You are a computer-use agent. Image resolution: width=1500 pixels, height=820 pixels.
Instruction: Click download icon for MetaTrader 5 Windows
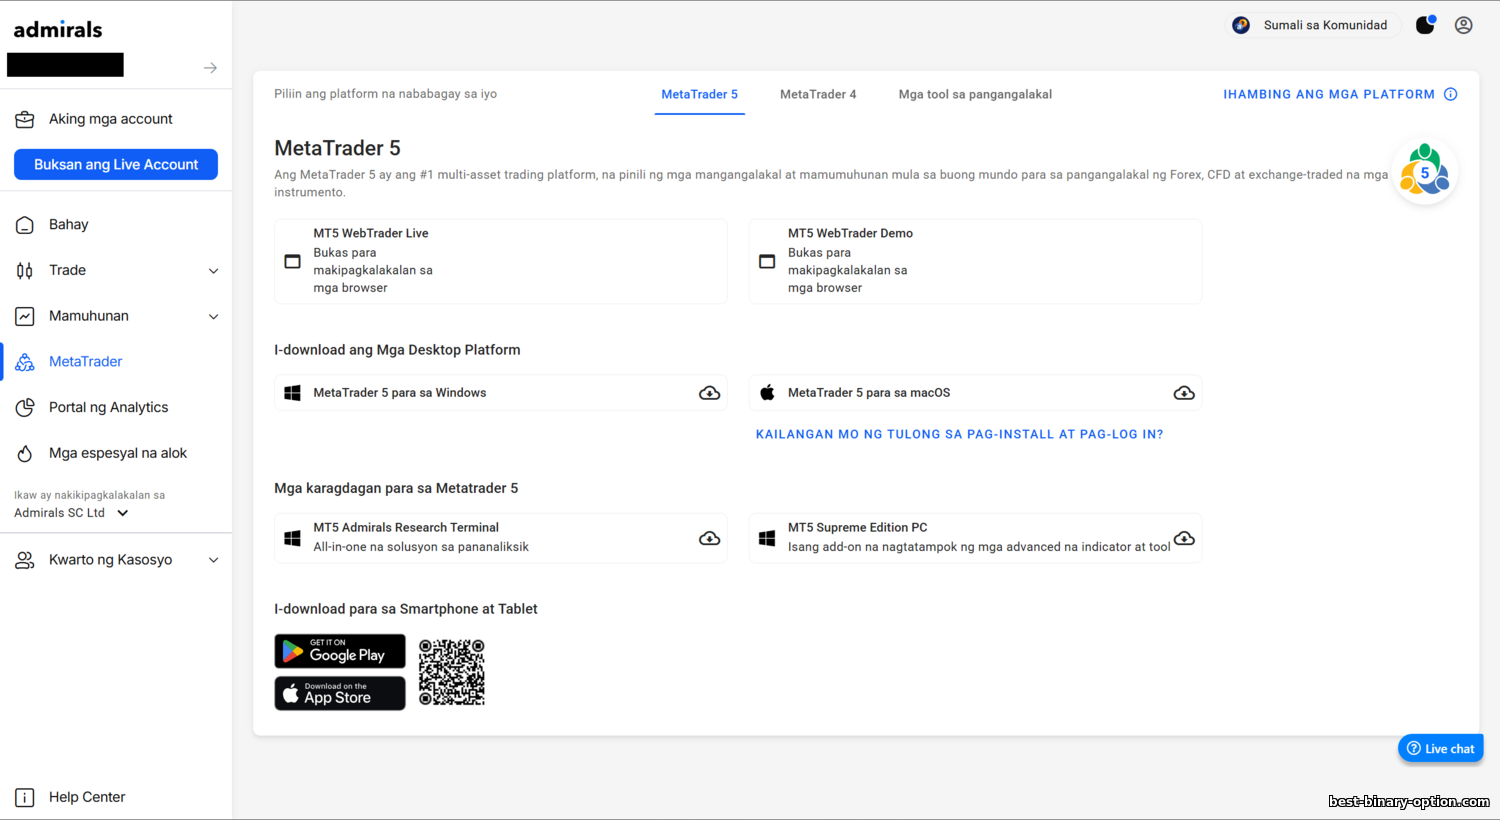coord(709,393)
